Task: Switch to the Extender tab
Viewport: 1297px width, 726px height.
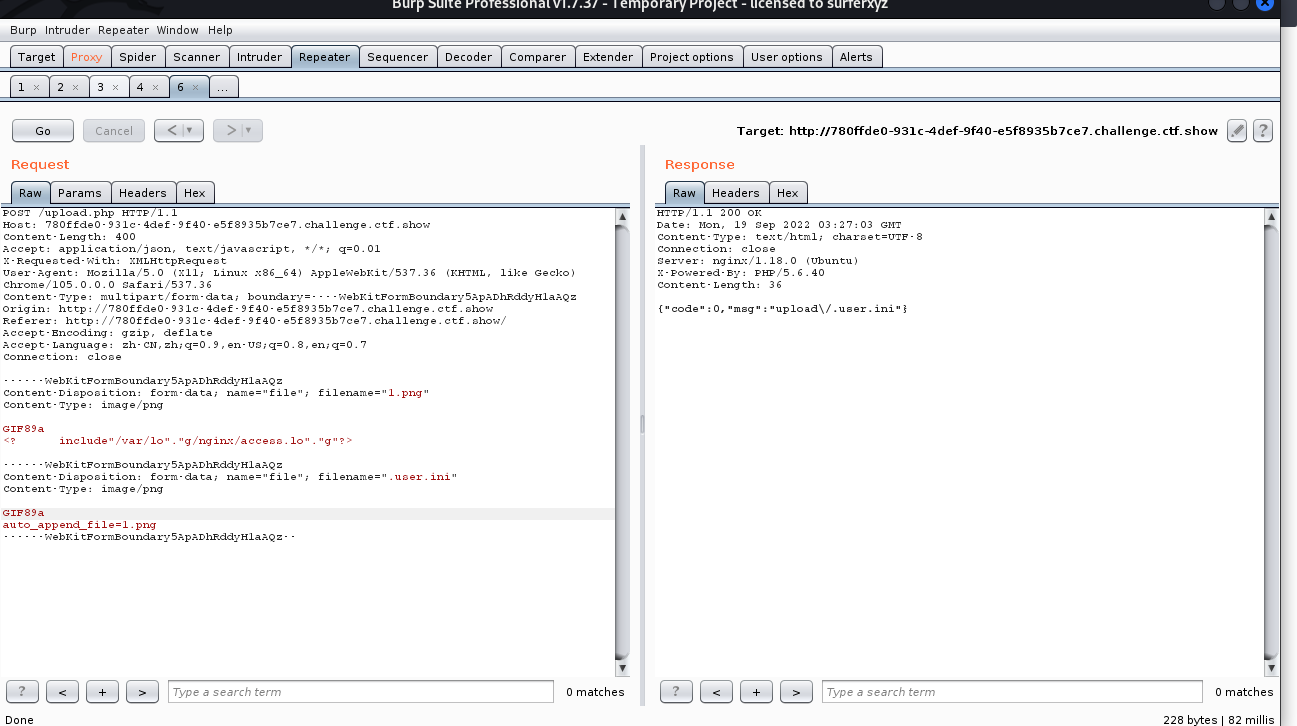Action: pos(608,57)
